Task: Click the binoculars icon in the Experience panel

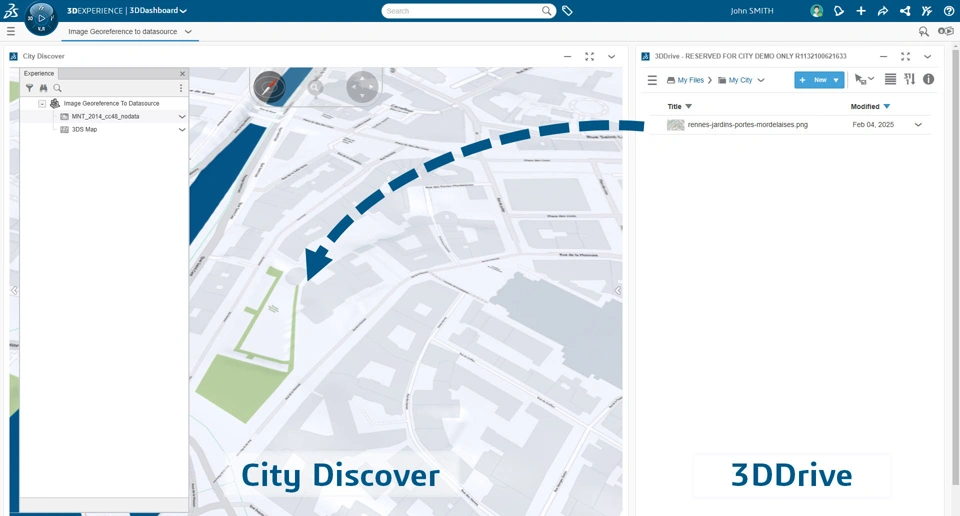Action: pos(43,88)
